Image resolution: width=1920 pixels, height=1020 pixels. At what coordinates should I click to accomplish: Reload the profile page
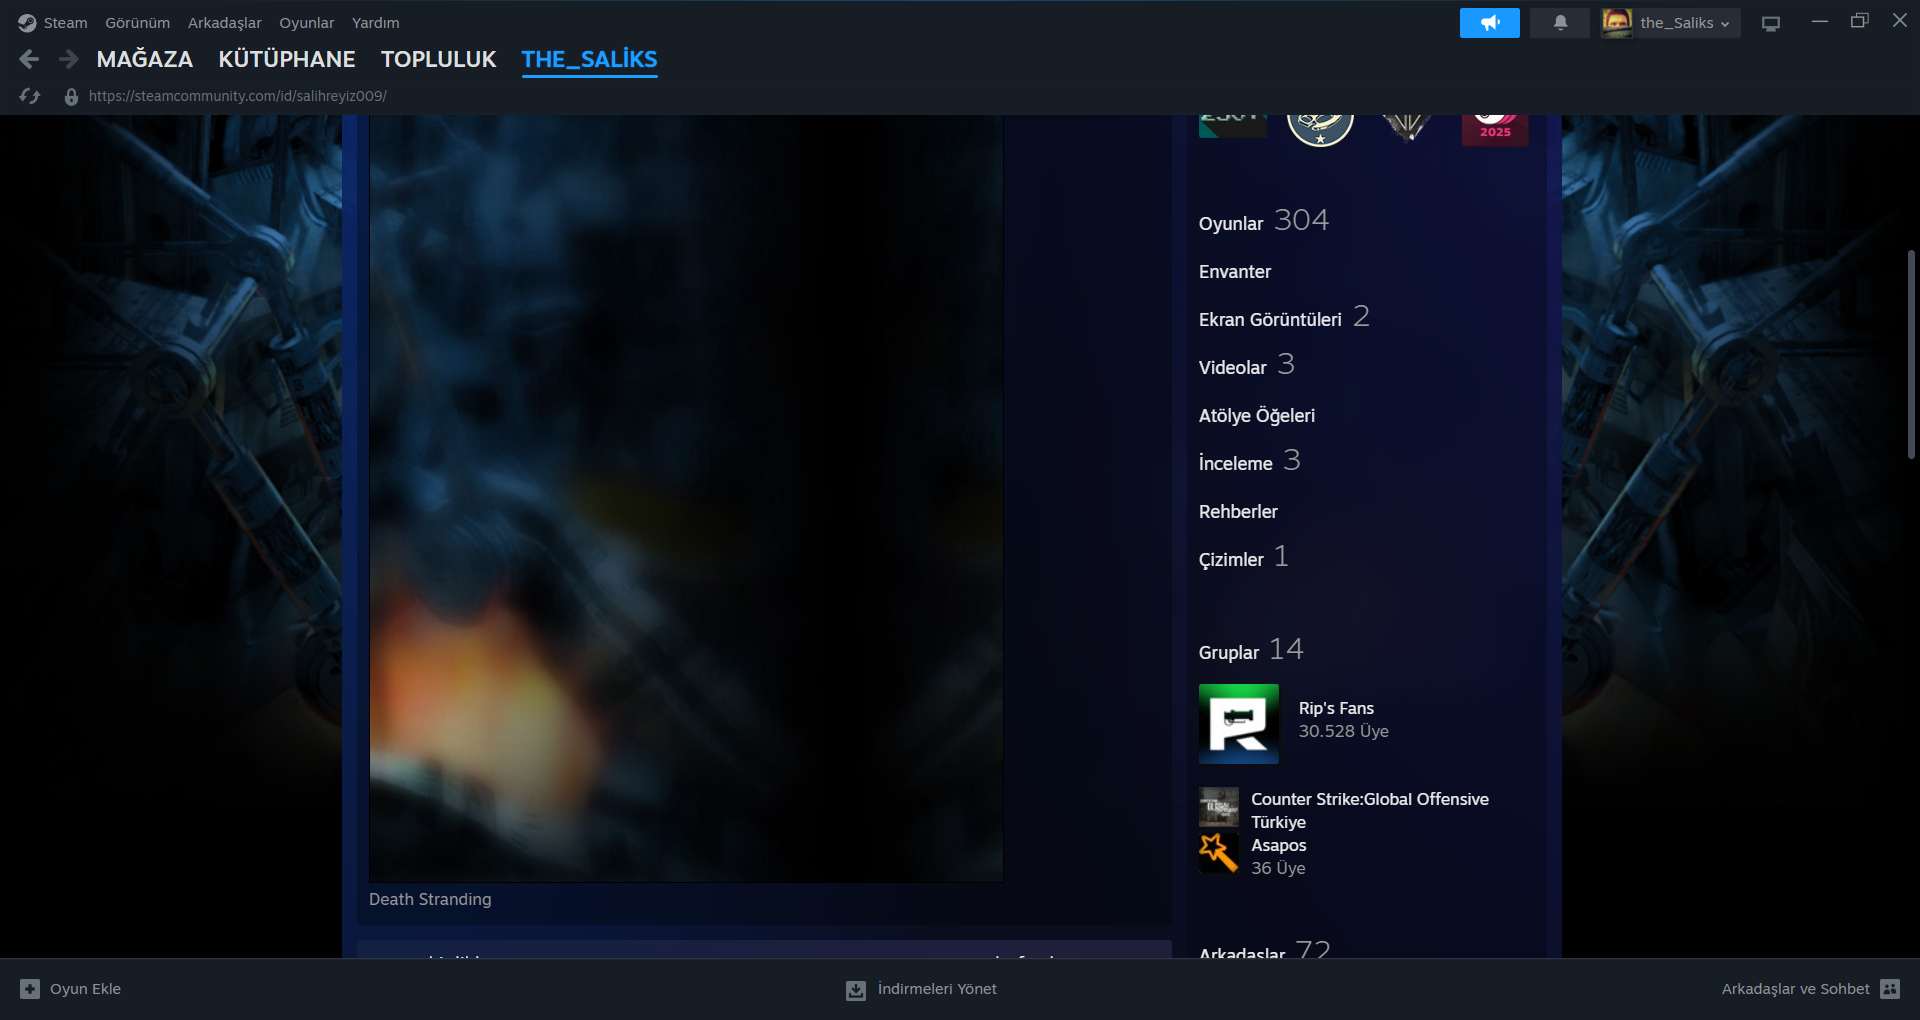30,96
